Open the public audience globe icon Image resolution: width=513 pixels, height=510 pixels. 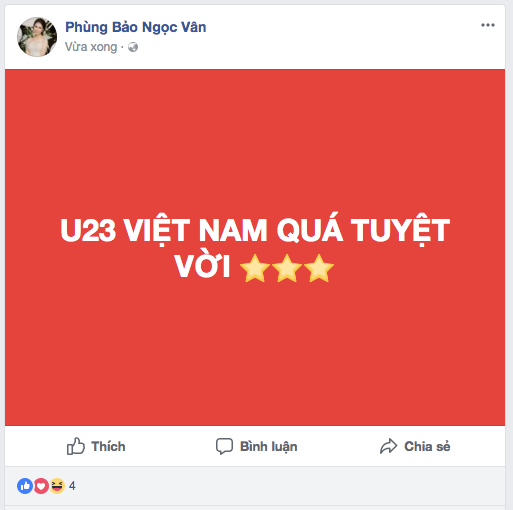(x=133, y=47)
